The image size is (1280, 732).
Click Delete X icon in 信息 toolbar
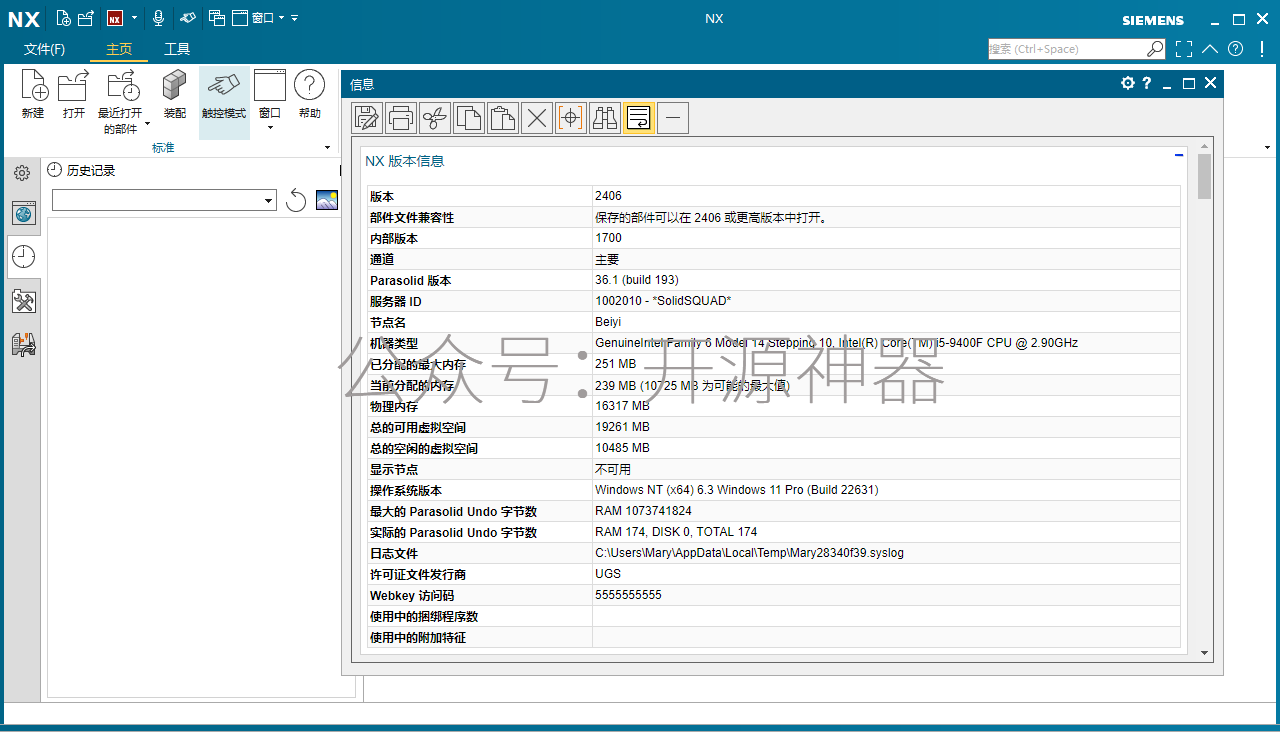click(x=537, y=118)
